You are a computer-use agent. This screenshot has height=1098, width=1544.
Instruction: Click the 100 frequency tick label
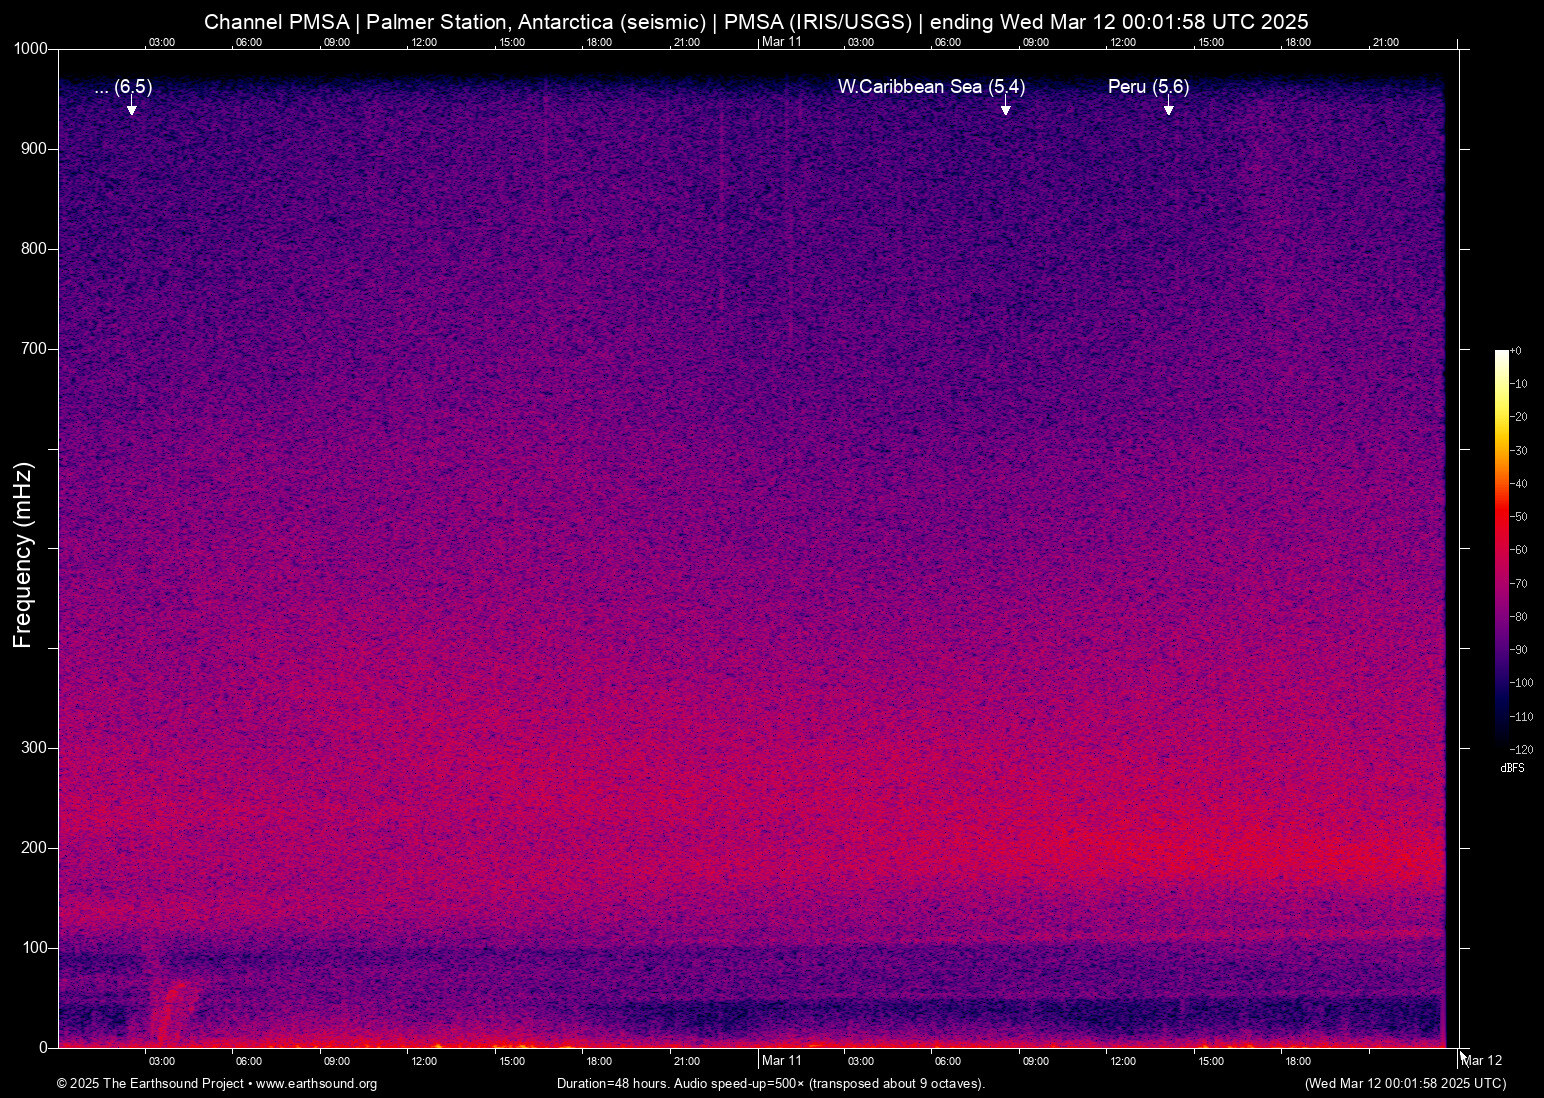[34, 948]
